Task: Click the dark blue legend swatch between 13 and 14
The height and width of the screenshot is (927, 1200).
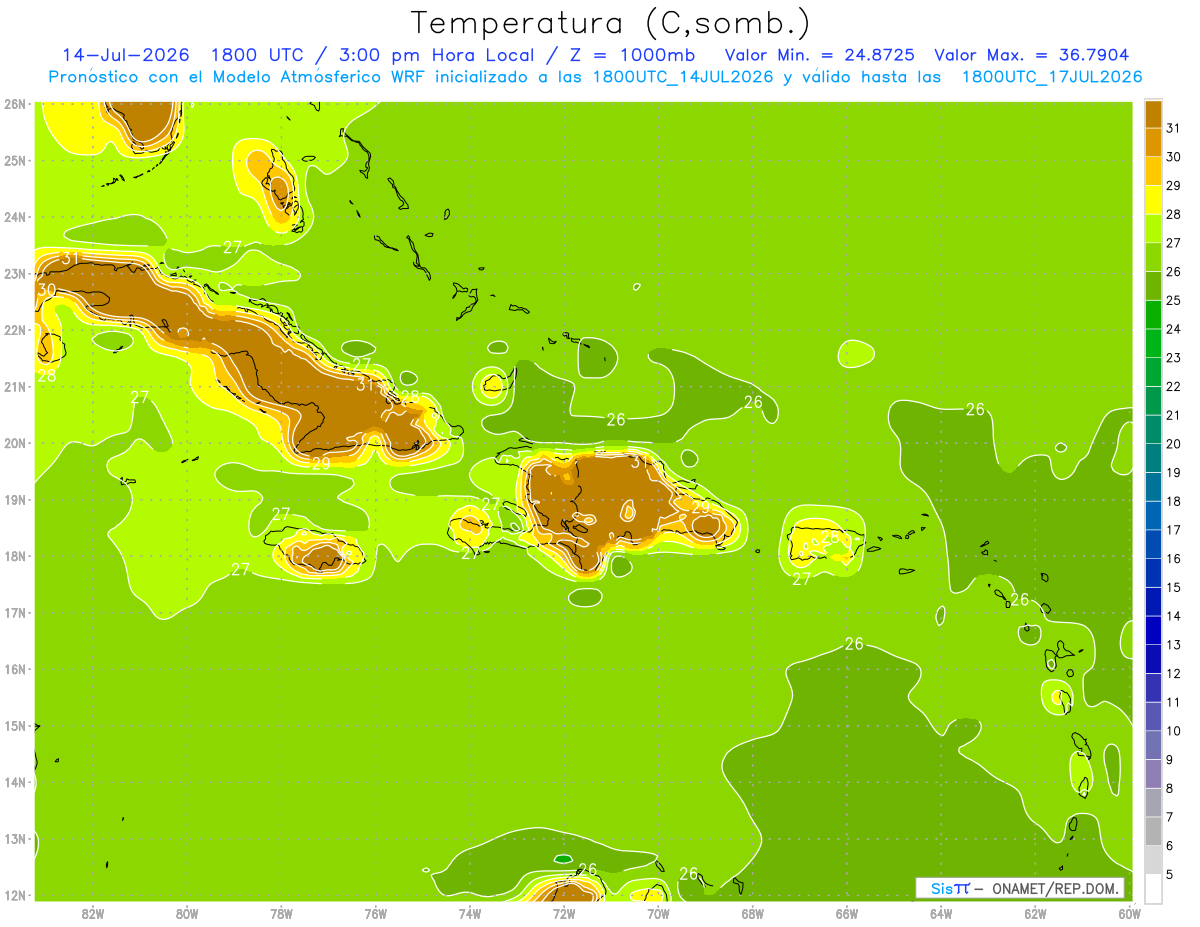Action: click(1153, 630)
